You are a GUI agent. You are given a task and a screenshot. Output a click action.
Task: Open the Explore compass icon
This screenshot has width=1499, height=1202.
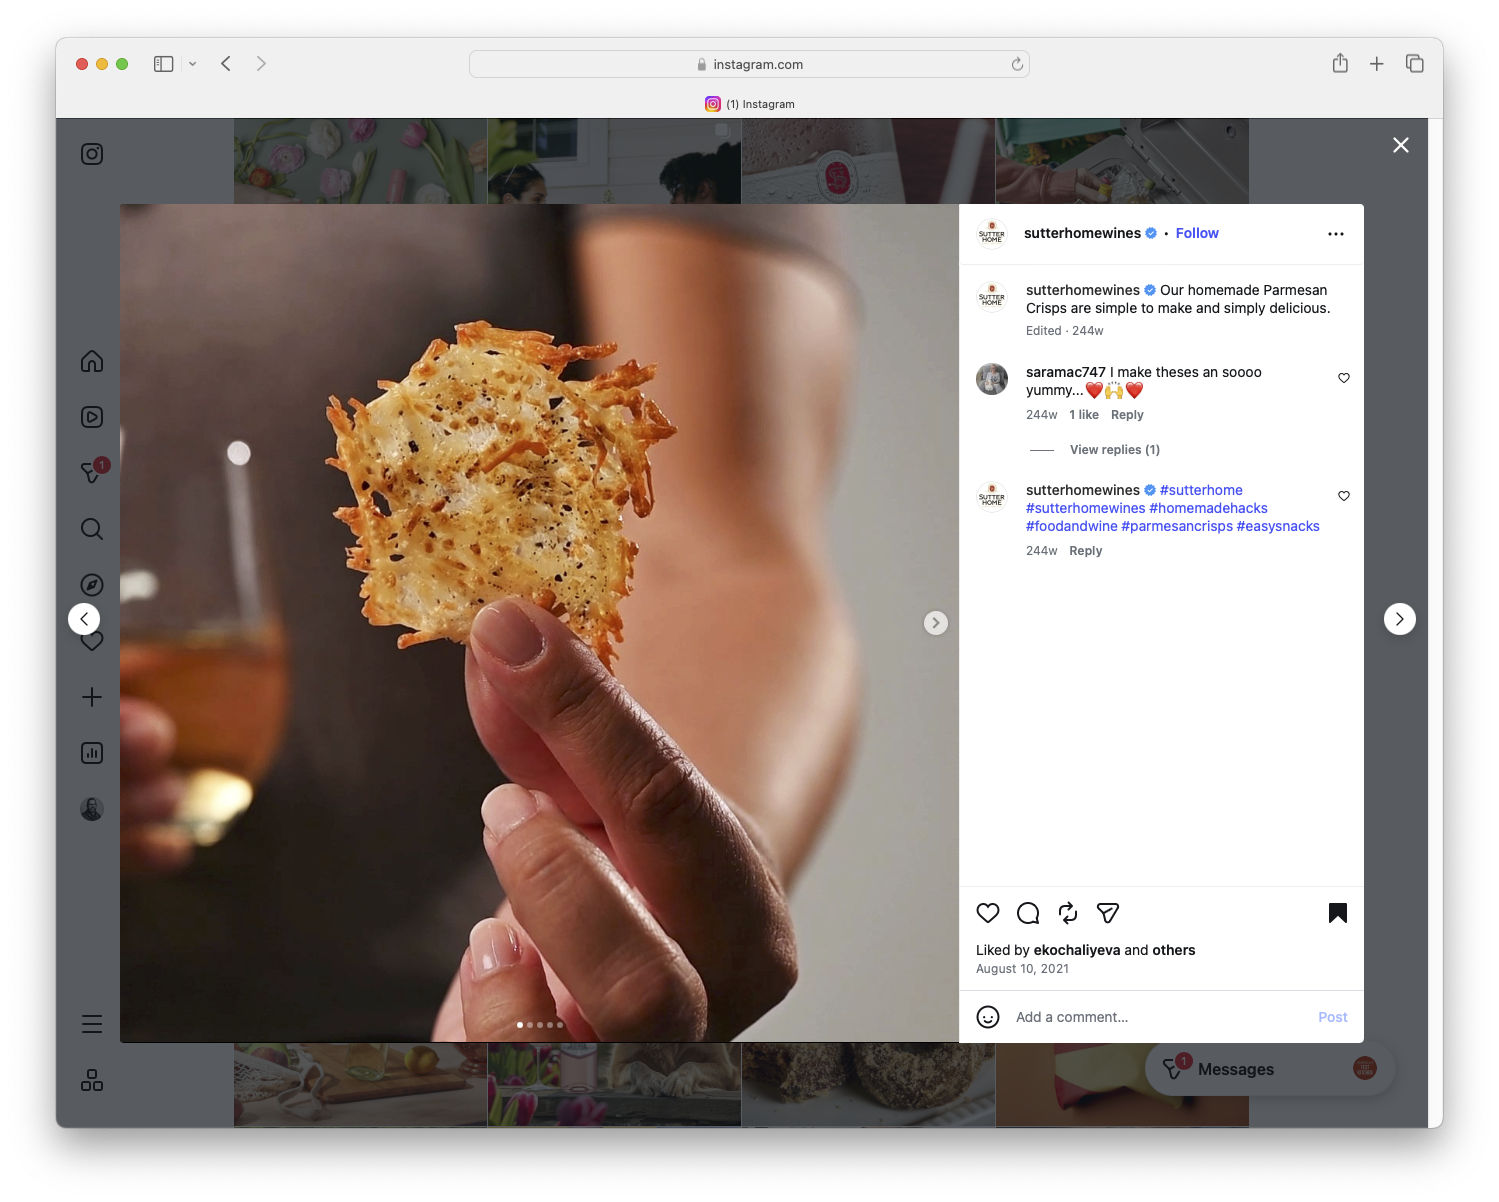coord(91,584)
